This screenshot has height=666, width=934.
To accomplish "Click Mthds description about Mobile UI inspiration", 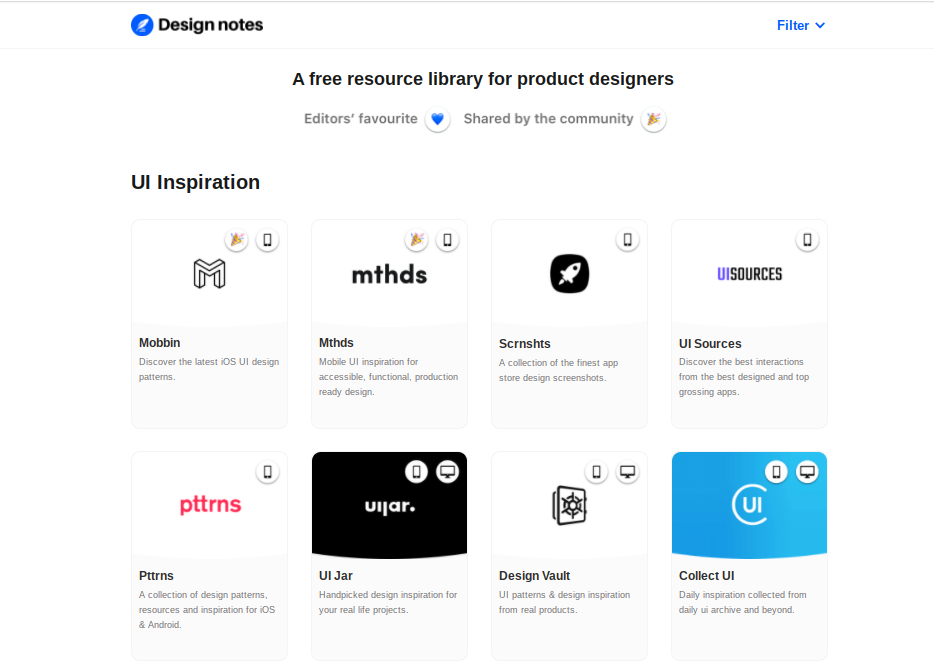I will (388, 376).
